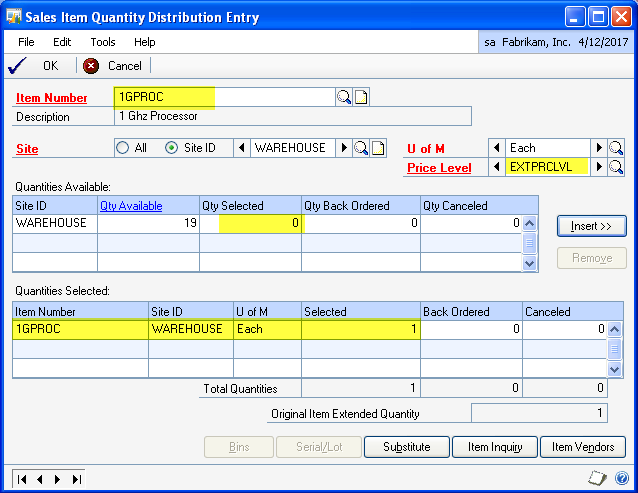Click the Bins button
This screenshot has height=493, width=638.
tap(239, 447)
